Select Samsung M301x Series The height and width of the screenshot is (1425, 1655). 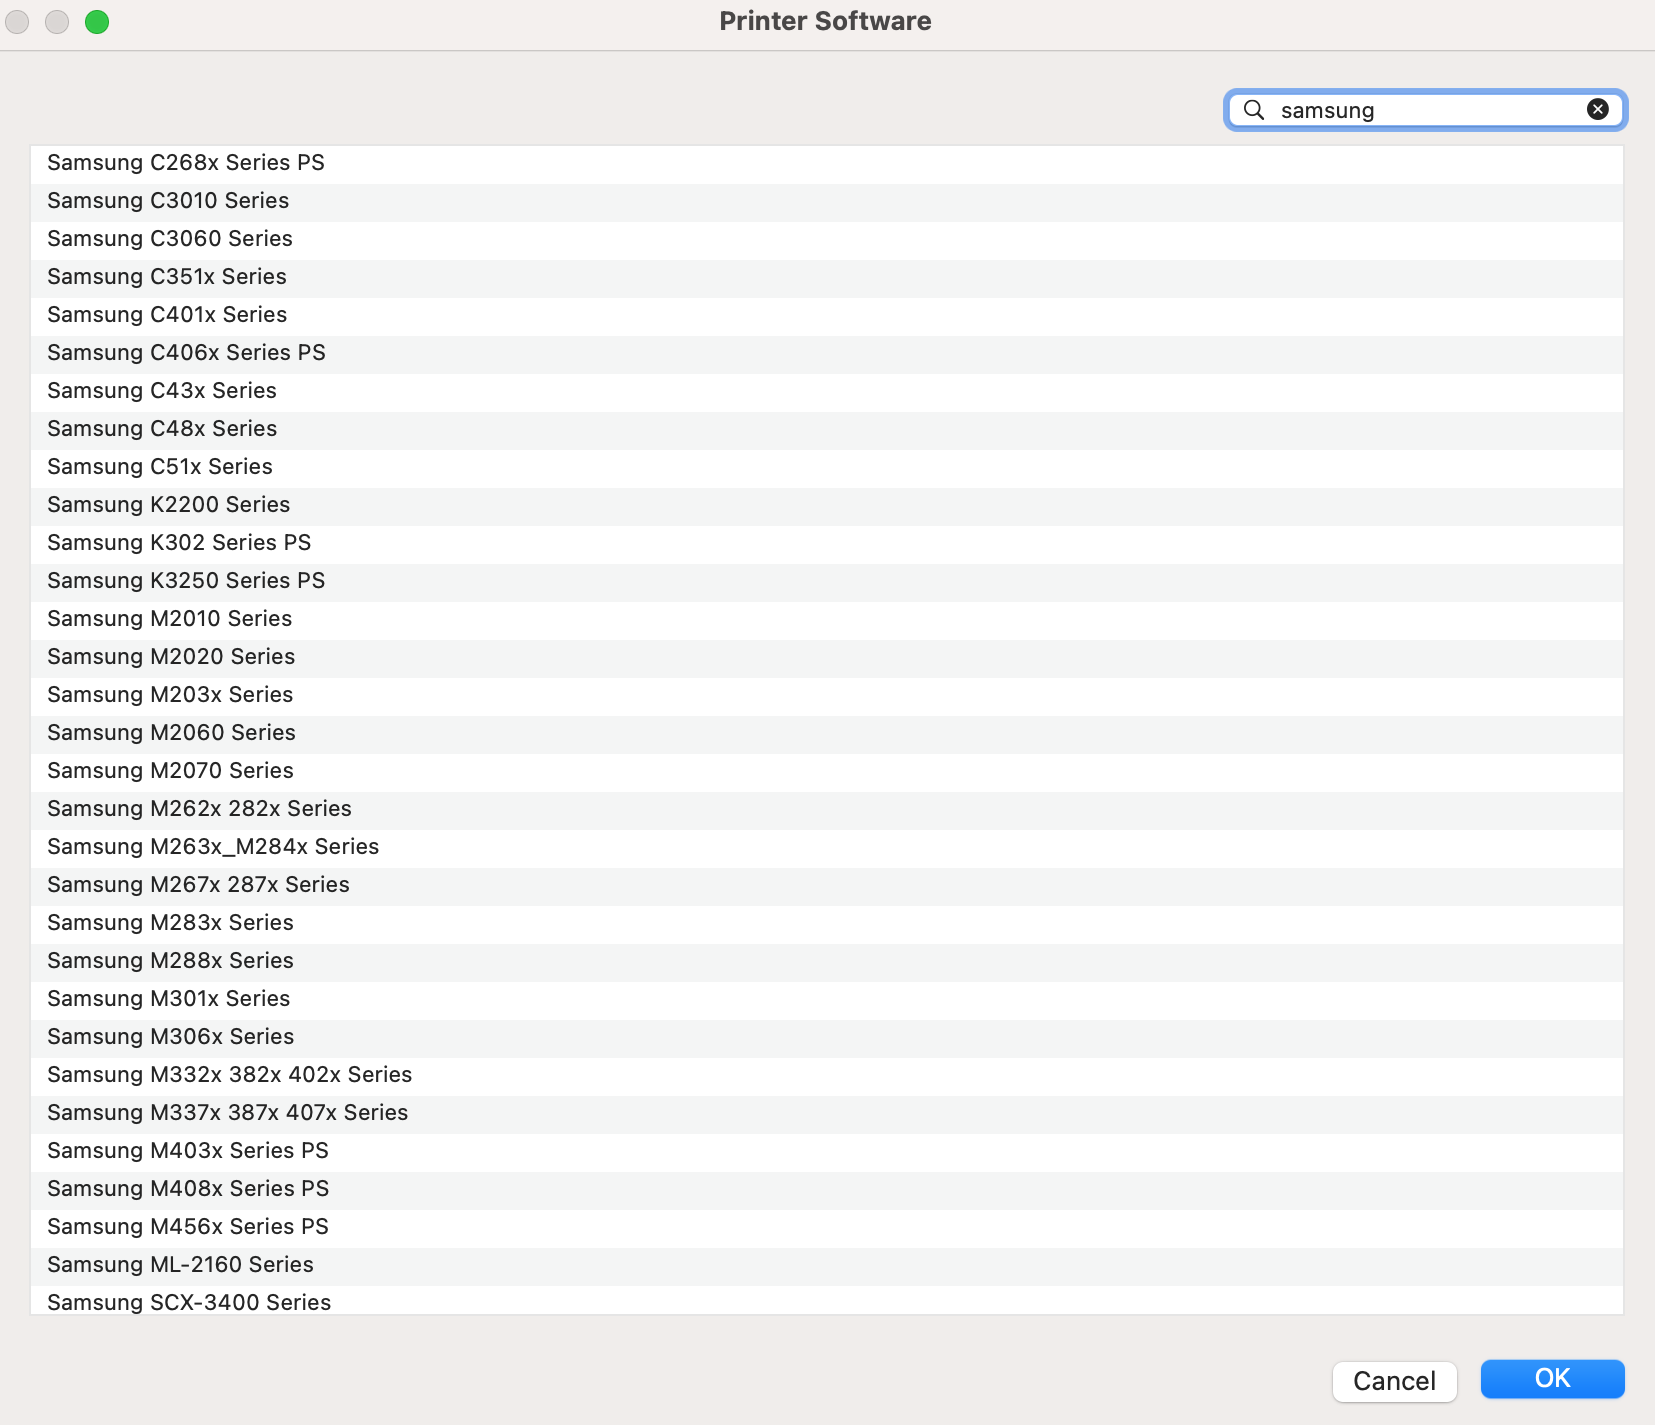click(827, 999)
